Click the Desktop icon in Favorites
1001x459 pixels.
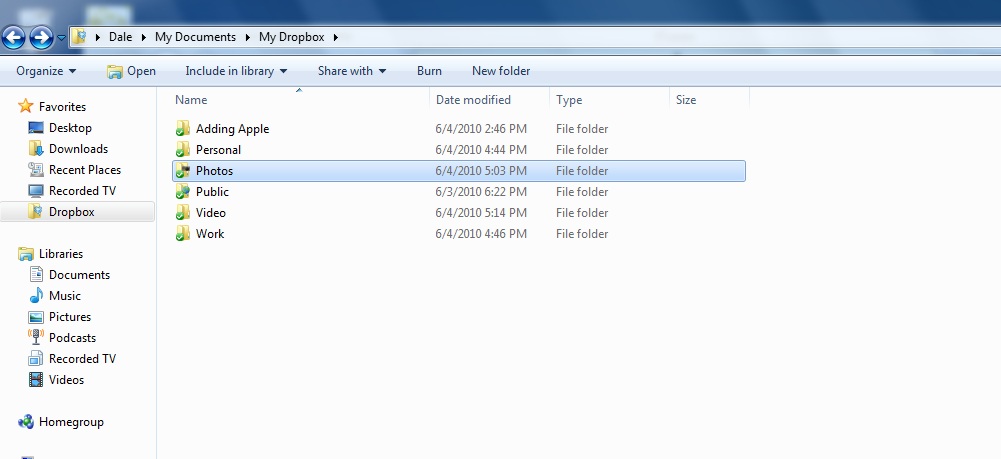36,128
